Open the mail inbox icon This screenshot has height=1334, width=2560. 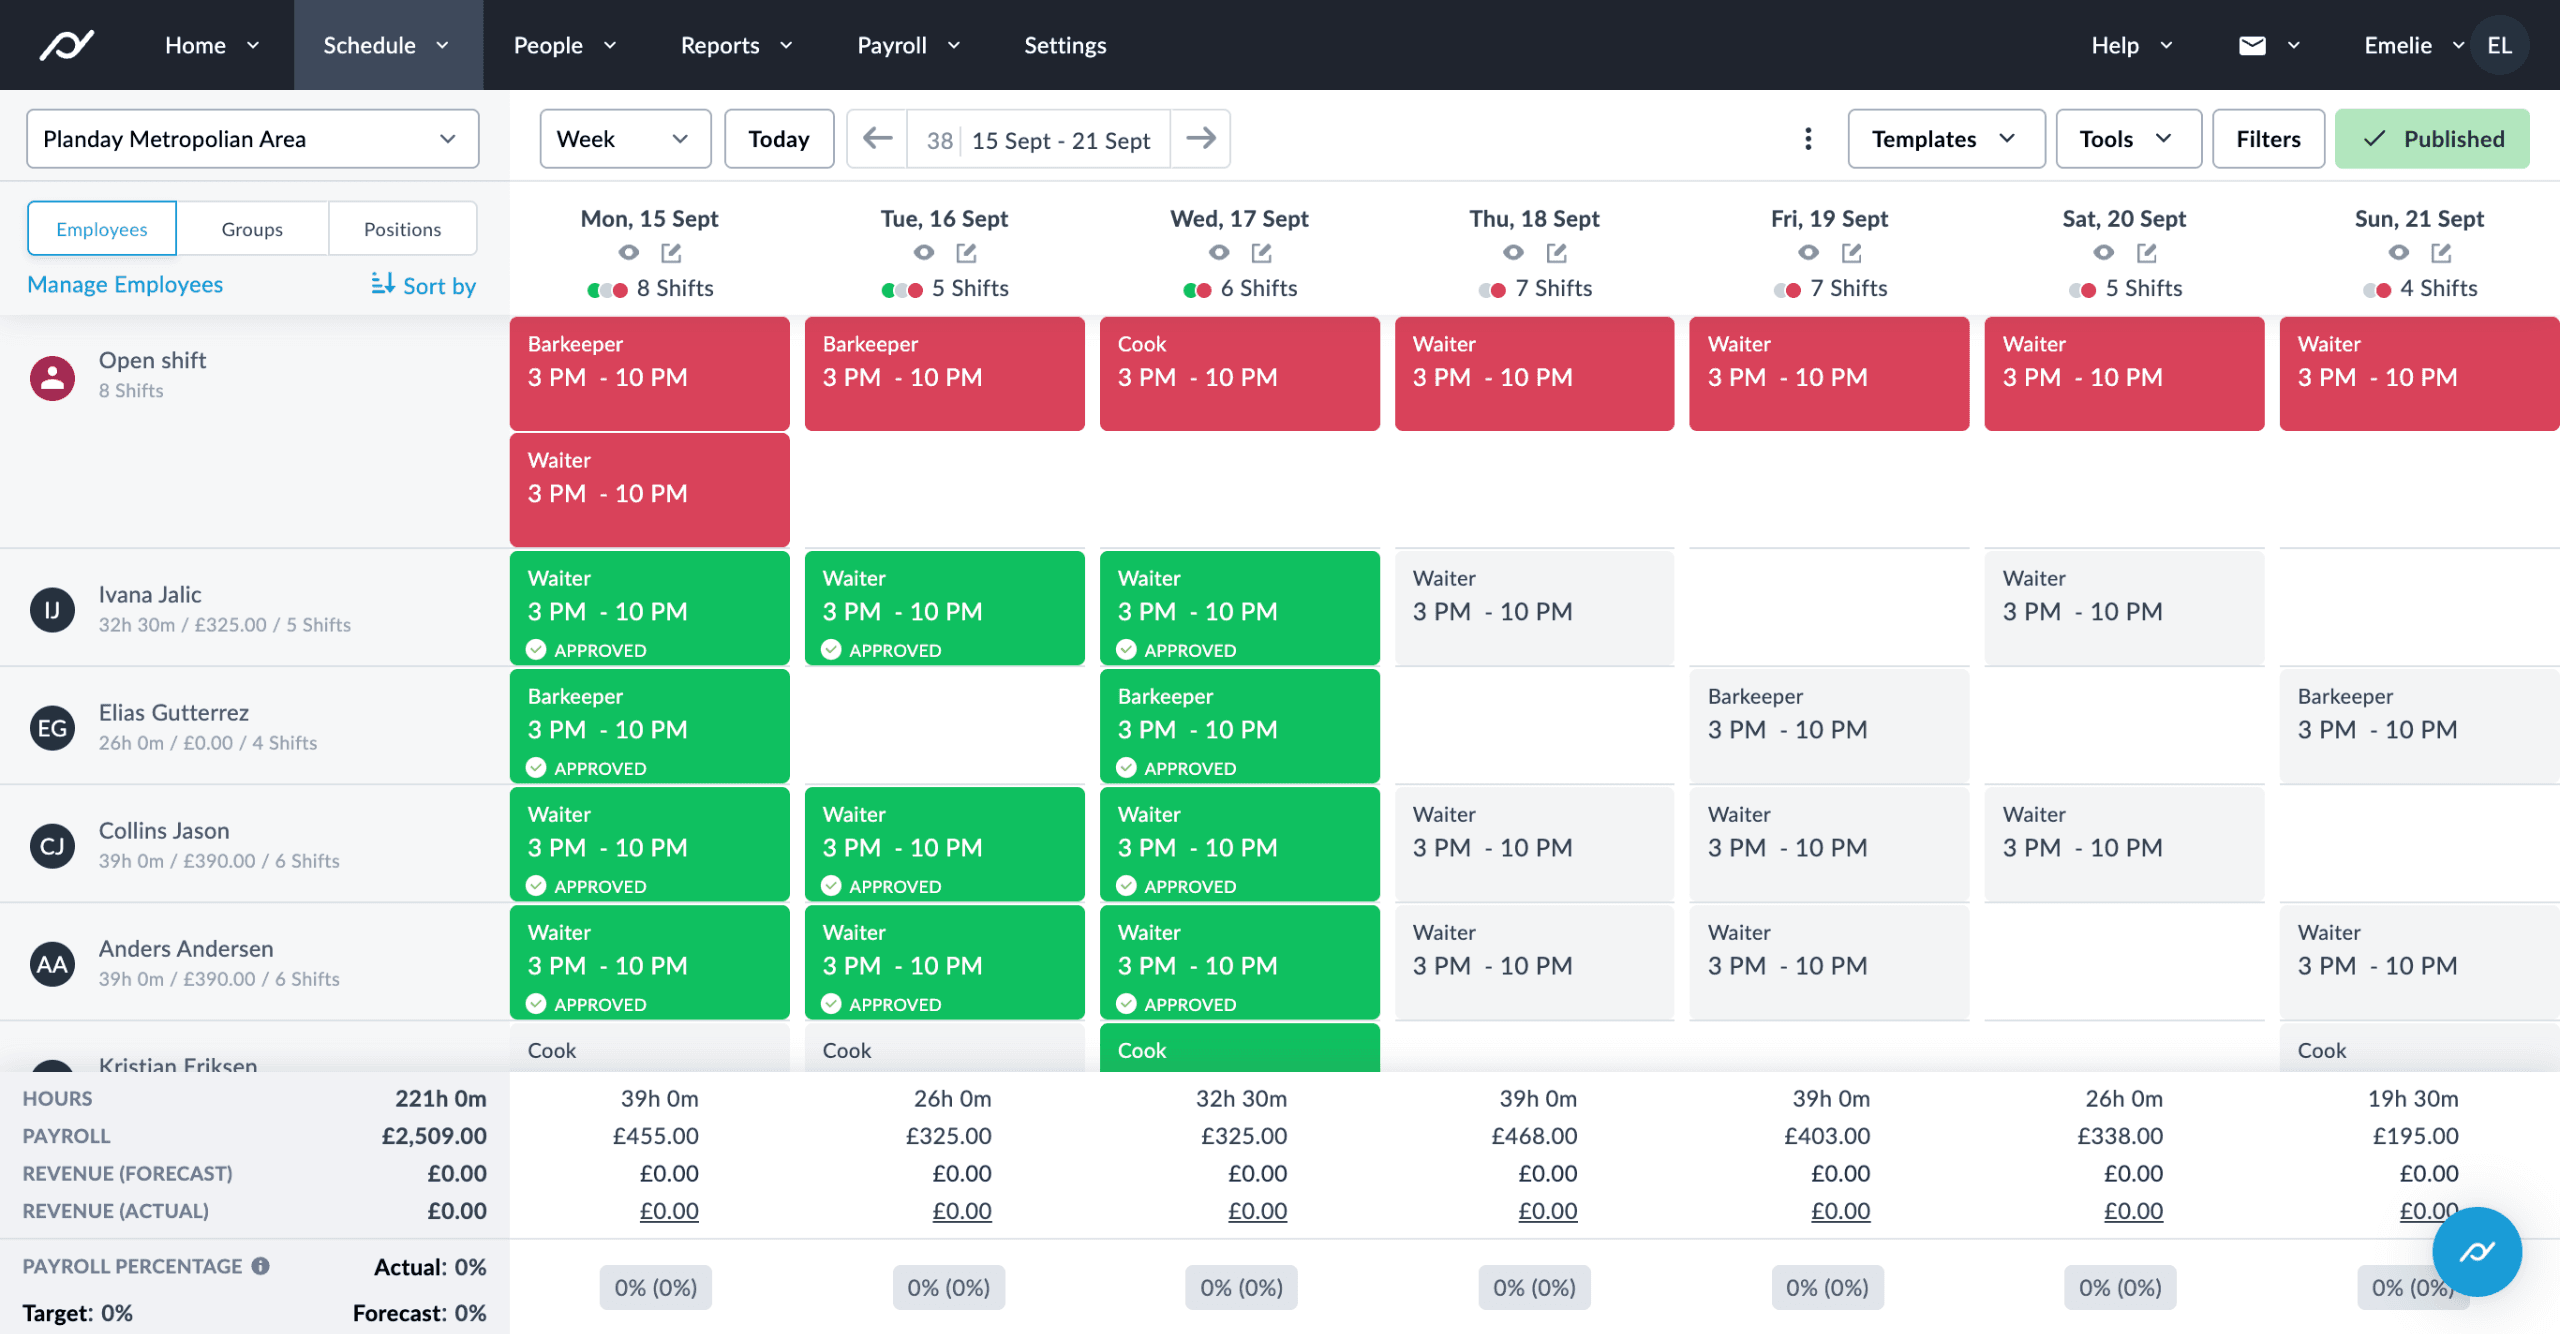2251,44
